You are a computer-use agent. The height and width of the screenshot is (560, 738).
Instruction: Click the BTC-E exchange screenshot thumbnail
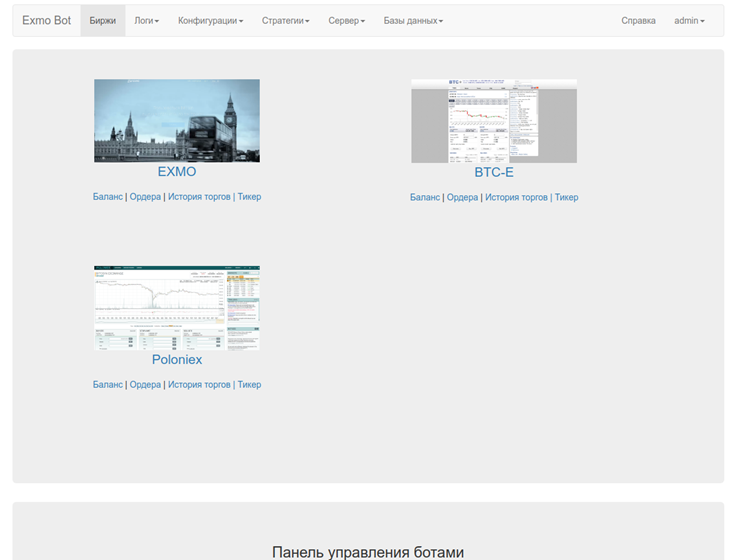494,121
